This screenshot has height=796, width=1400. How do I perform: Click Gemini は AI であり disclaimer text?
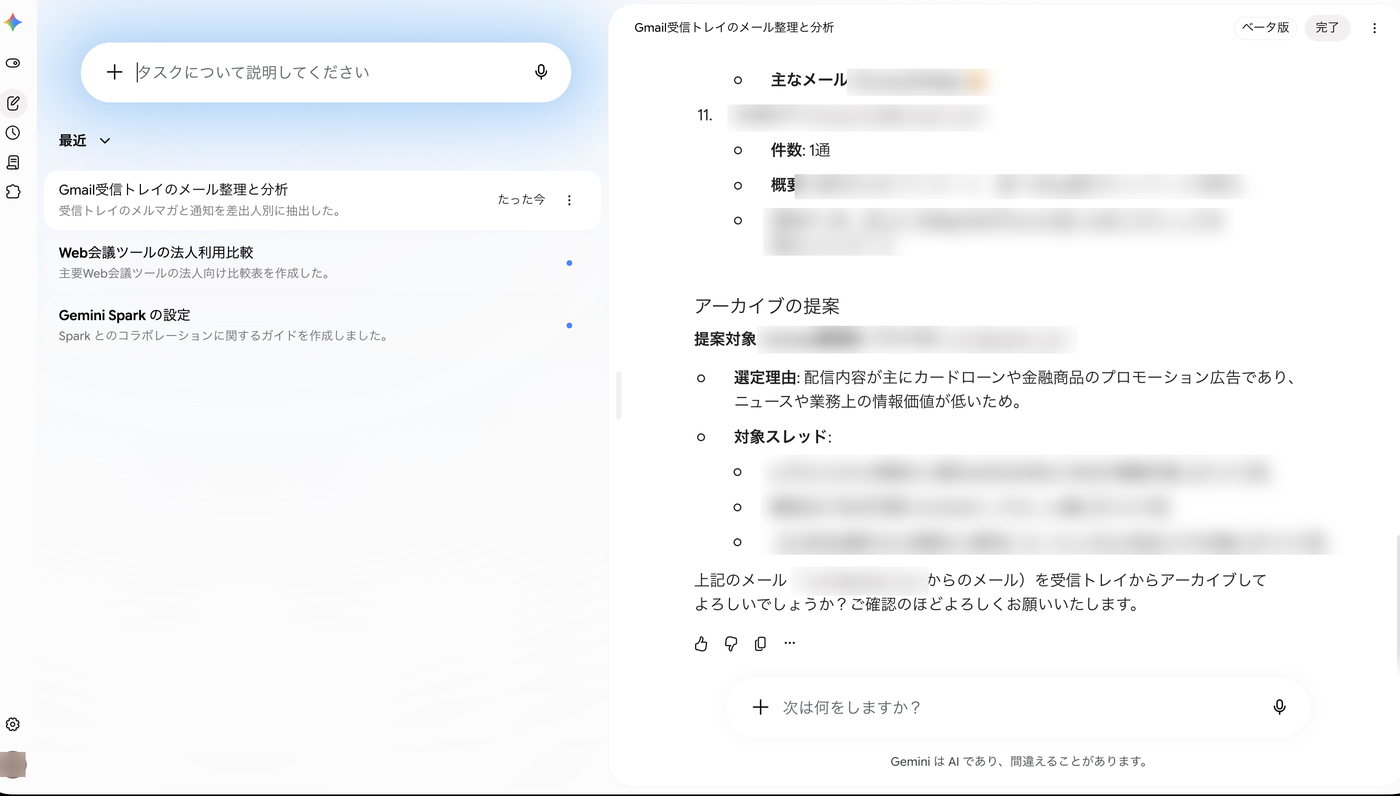1018,761
